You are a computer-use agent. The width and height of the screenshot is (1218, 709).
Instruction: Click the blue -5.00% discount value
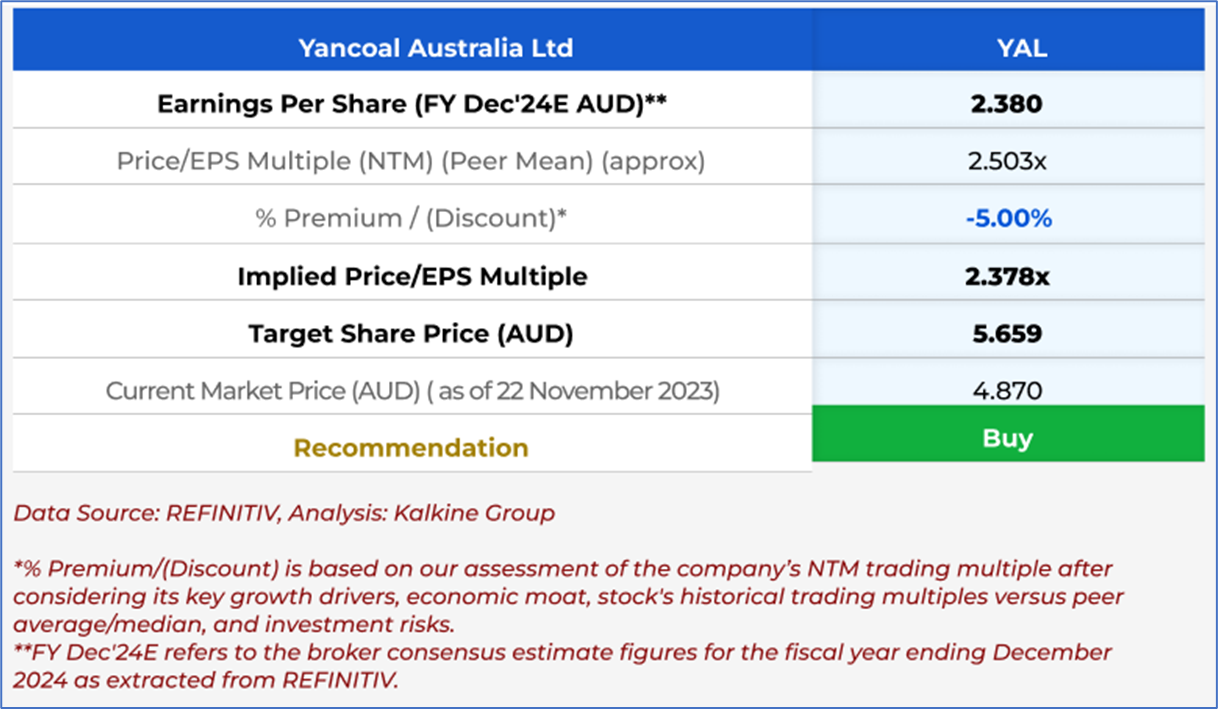pyautogui.click(x=1008, y=218)
